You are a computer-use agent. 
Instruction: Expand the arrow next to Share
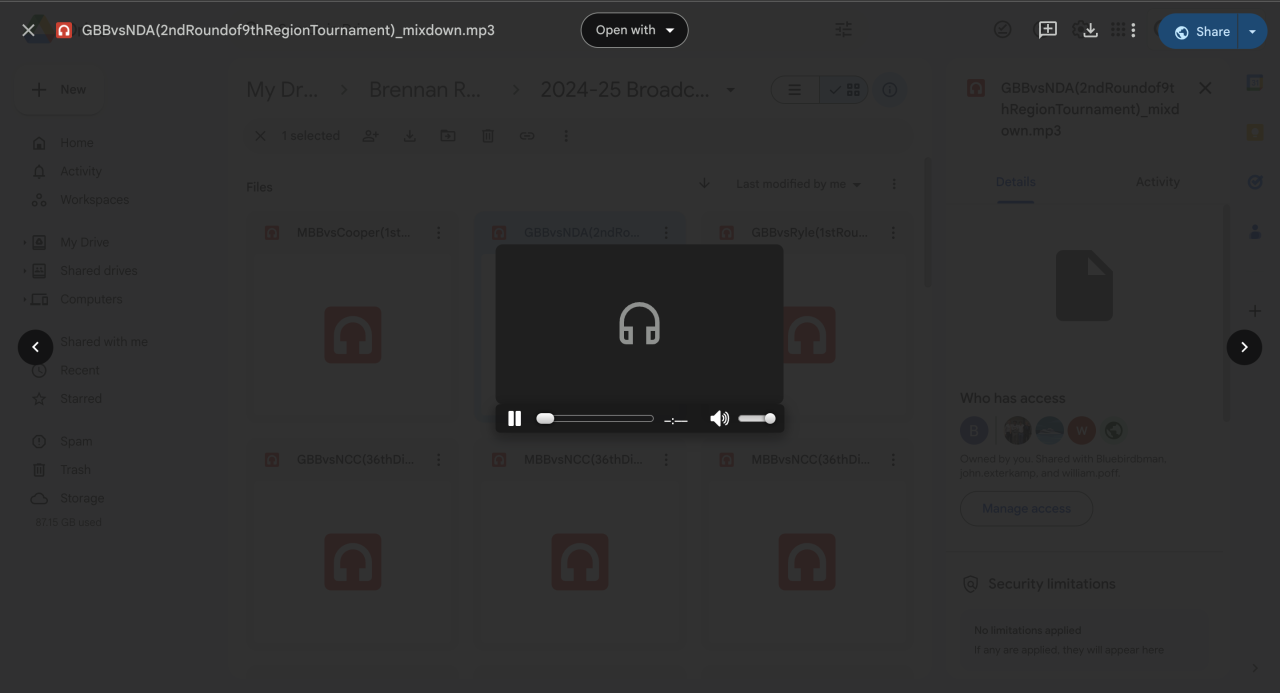point(1252,31)
